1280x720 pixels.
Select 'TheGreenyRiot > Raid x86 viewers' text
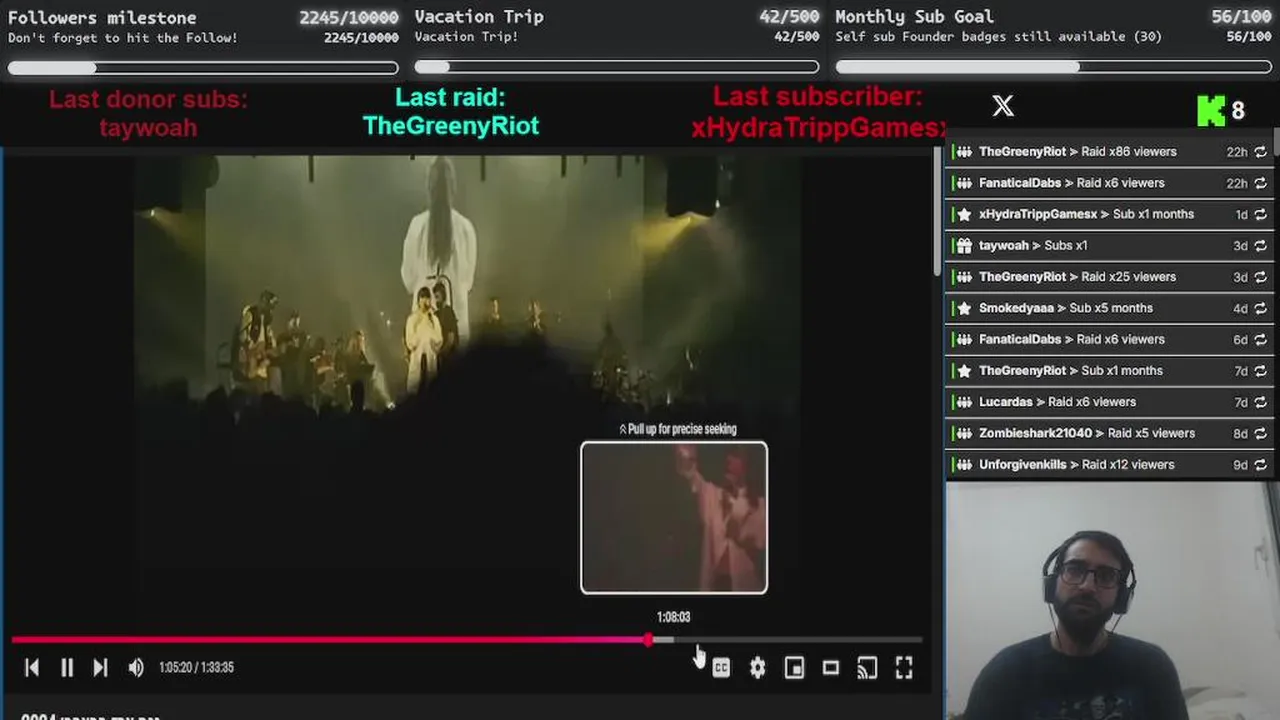[x=1077, y=152]
